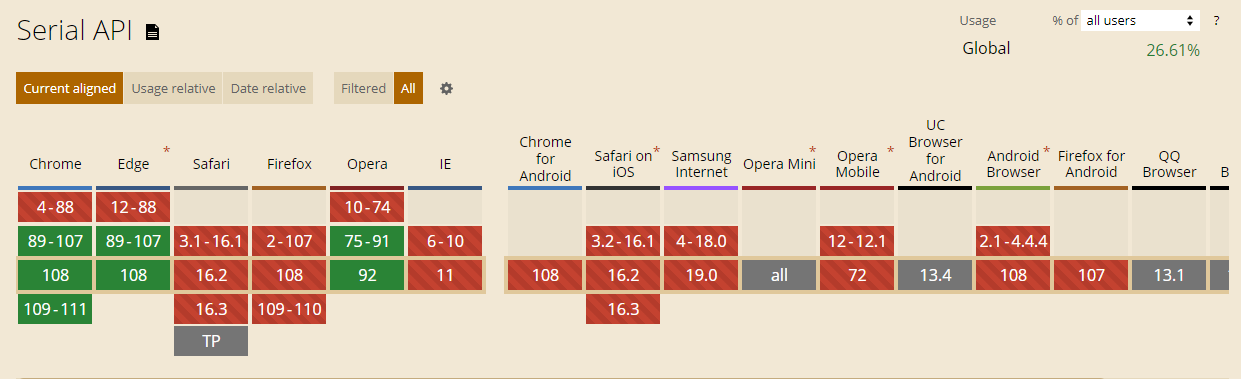Click the green Opera 92 support cell
The image size is (1241, 379).
click(x=367, y=275)
